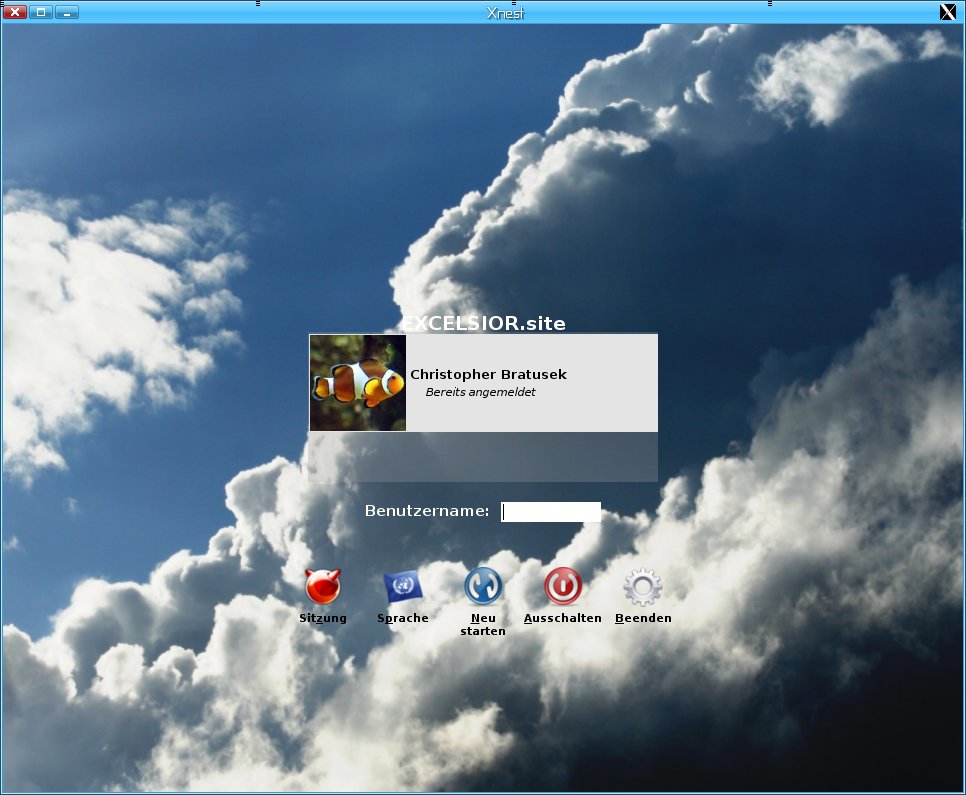
Task: Focus the Benutzername input field
Action: (x=551, y=512)
